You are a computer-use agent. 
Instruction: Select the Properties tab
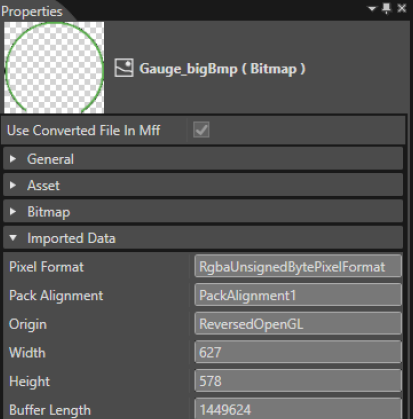32,11
